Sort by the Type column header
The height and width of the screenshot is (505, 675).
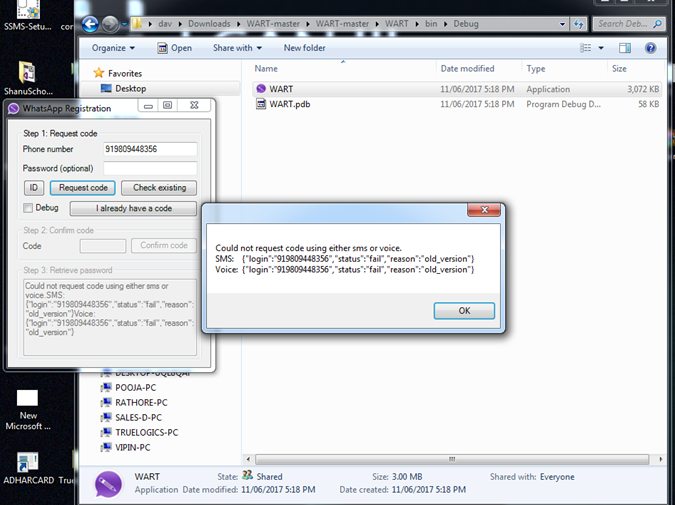[x=564, y=68]
